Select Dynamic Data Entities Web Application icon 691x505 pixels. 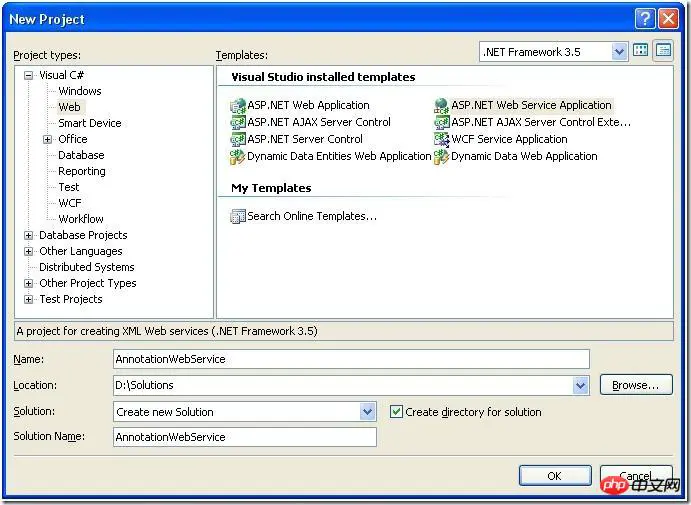[x=238, y=156]
